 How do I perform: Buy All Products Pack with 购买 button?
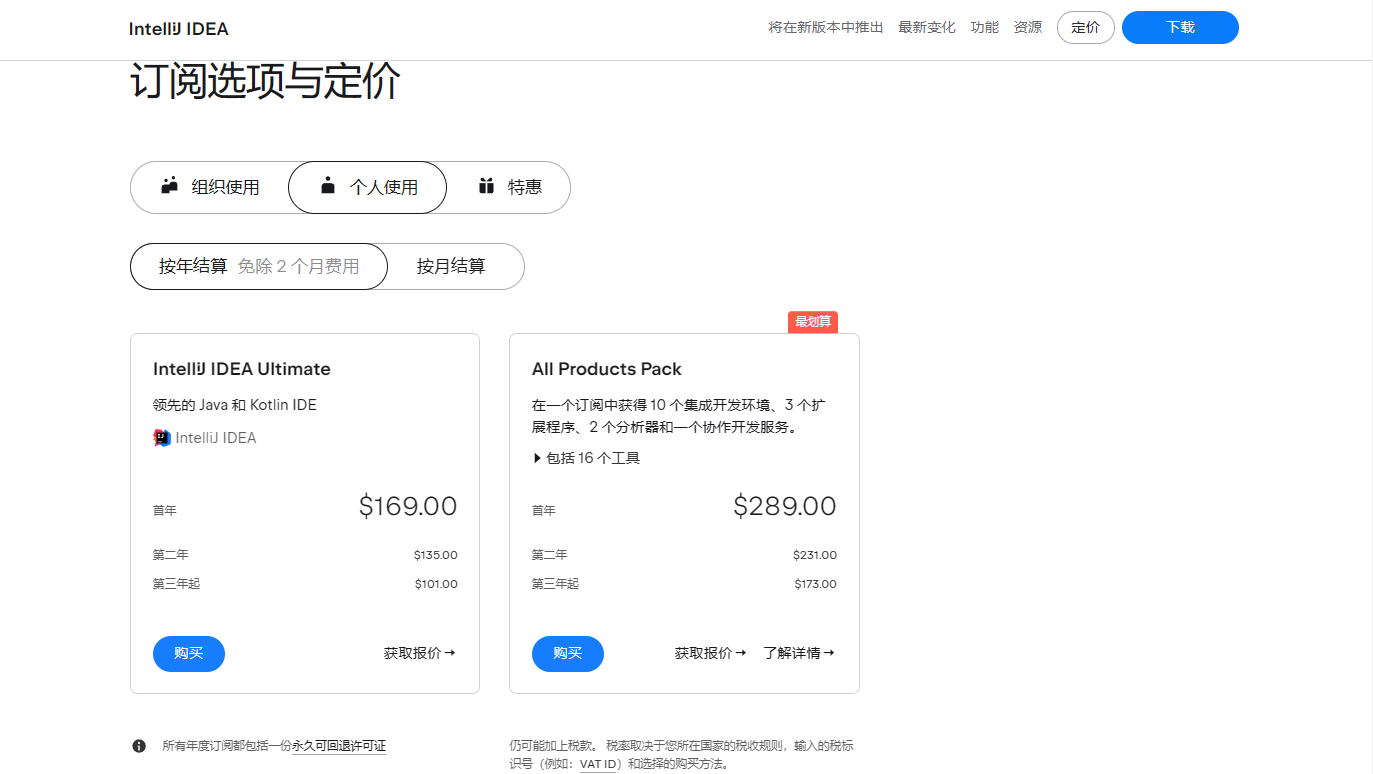click(568, 654)
